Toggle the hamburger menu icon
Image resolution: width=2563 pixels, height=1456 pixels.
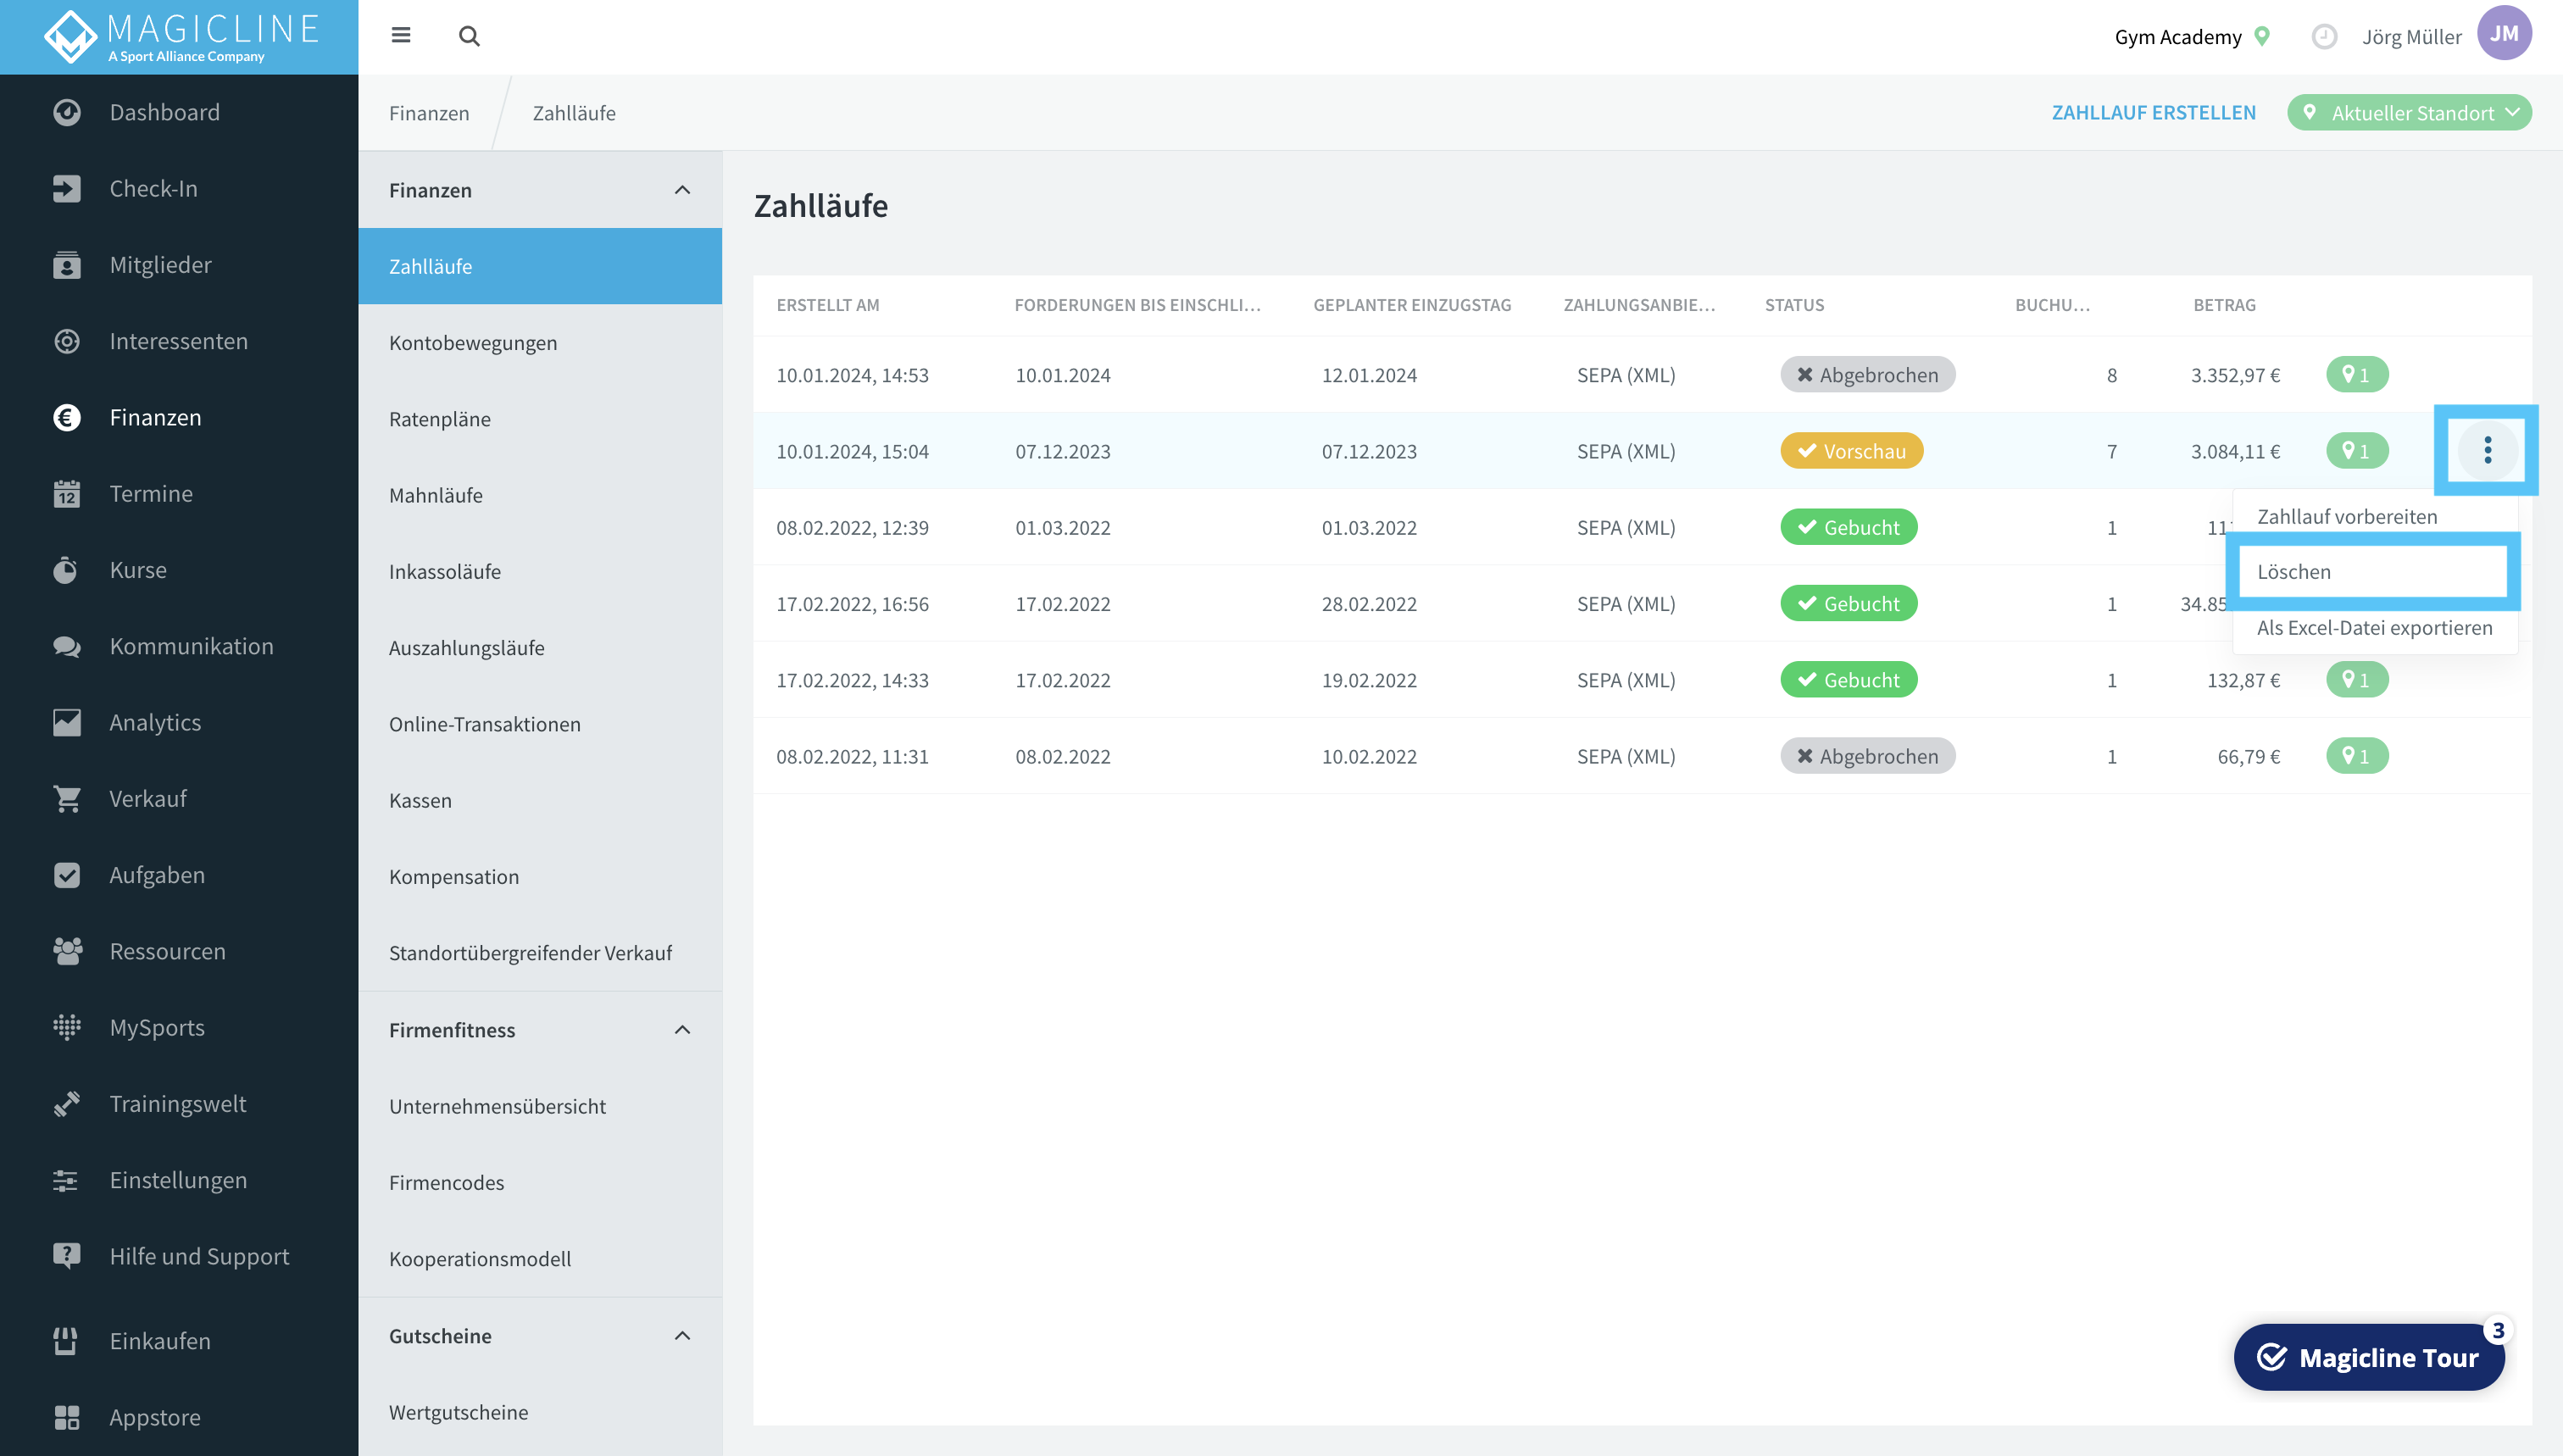[x=401, y=36]
